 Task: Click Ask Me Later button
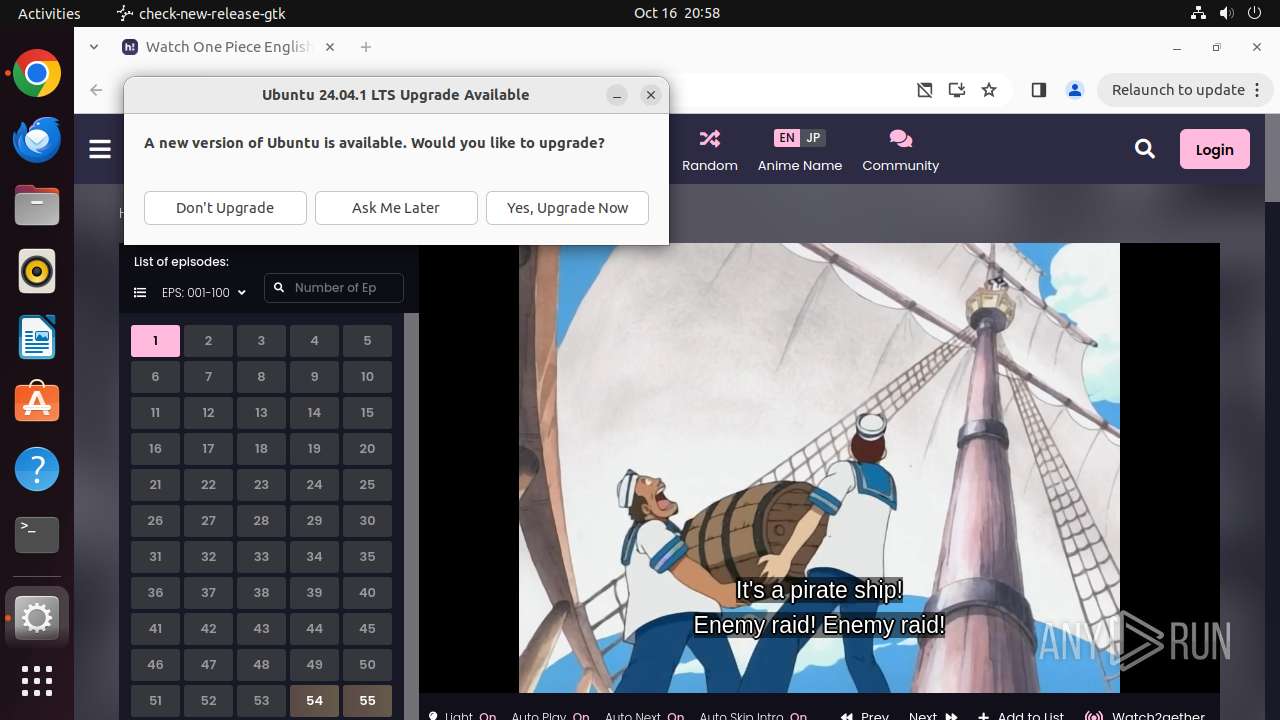[x=396, y=208]
